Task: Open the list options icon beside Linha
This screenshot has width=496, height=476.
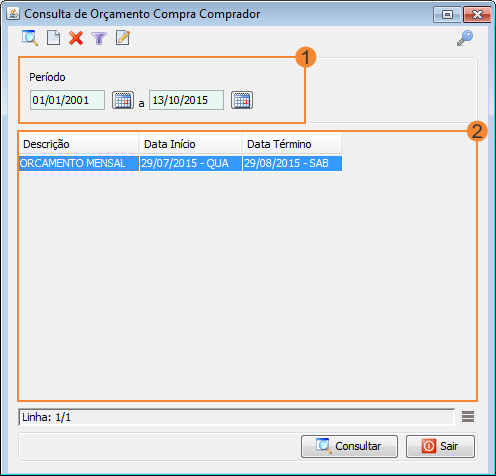Action: [x=468, y=417]
